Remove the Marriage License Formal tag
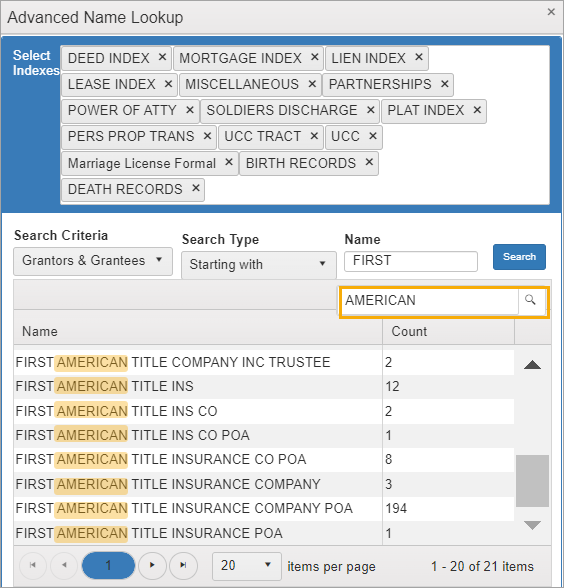Image resolution: width=564 pixels, height=588 pixels. [x=229, y=162]
